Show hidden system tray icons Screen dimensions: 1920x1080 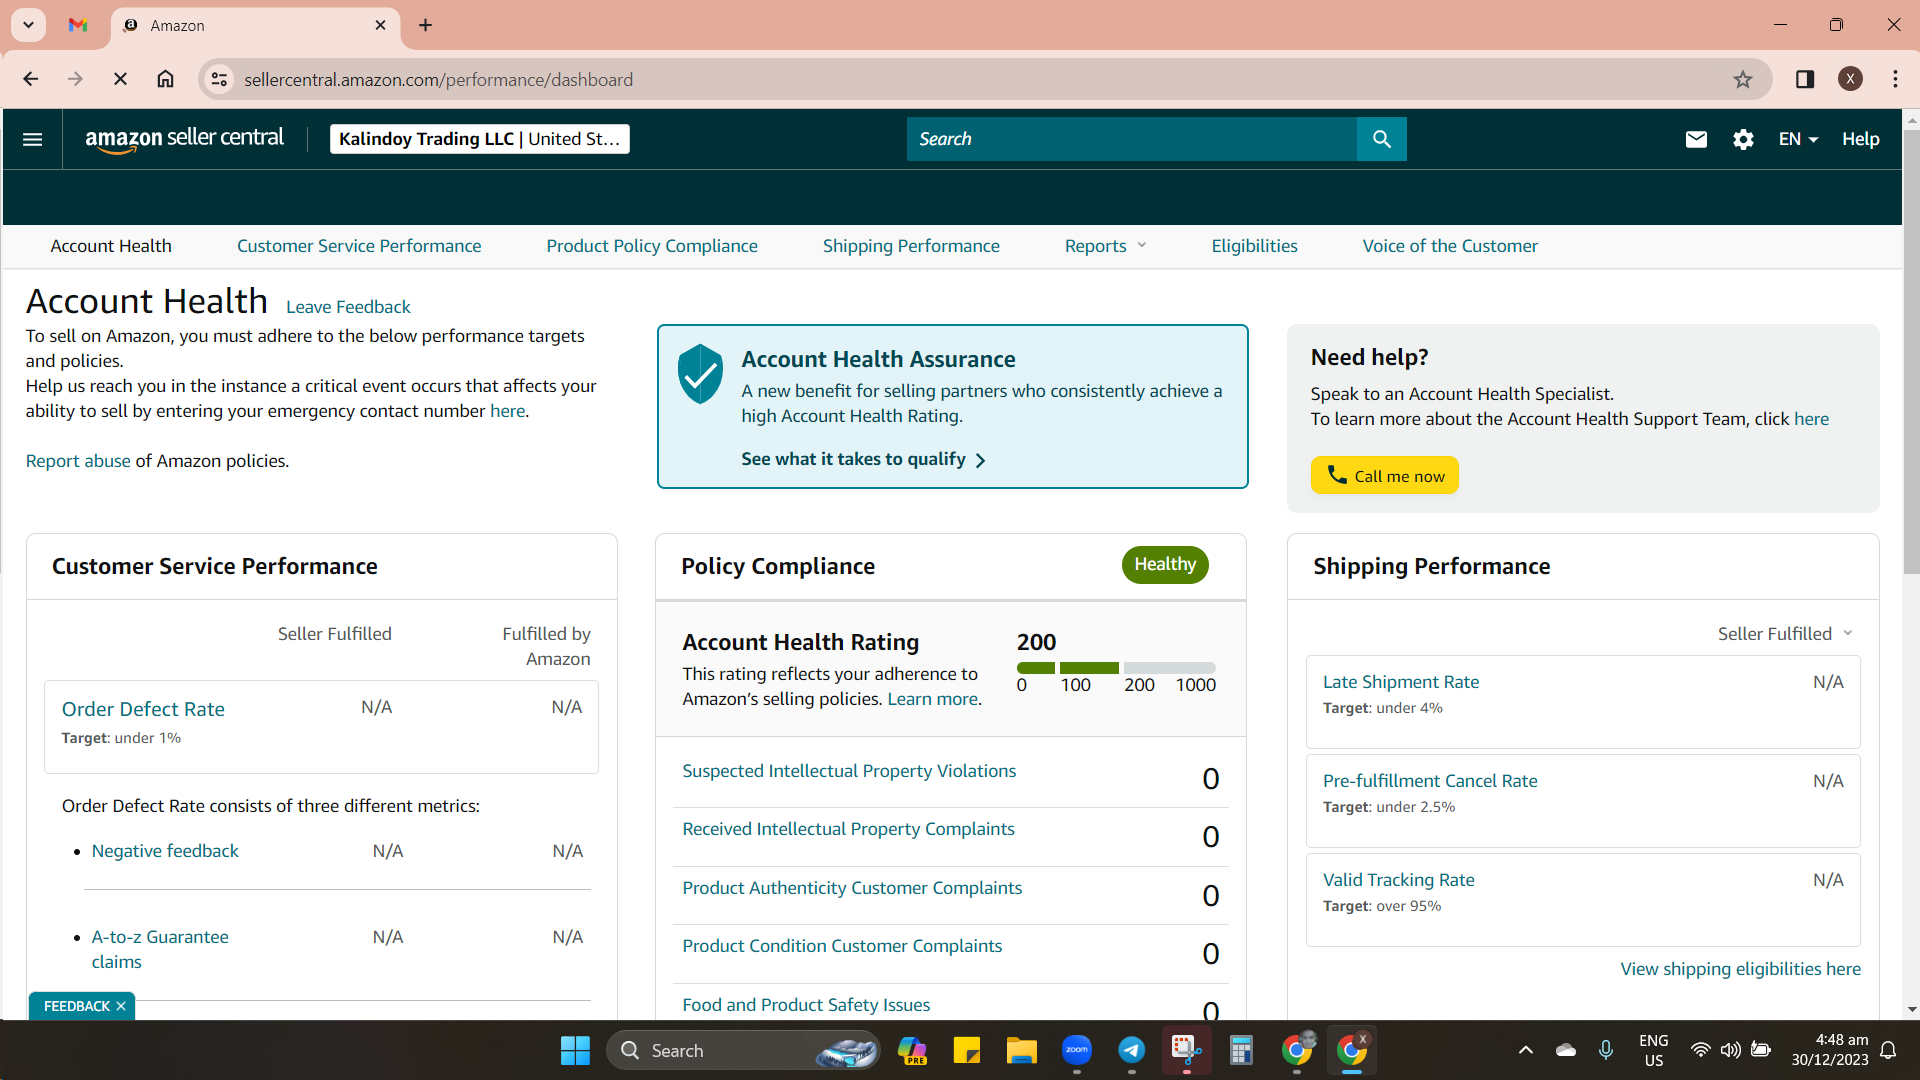[1525, 1050]
